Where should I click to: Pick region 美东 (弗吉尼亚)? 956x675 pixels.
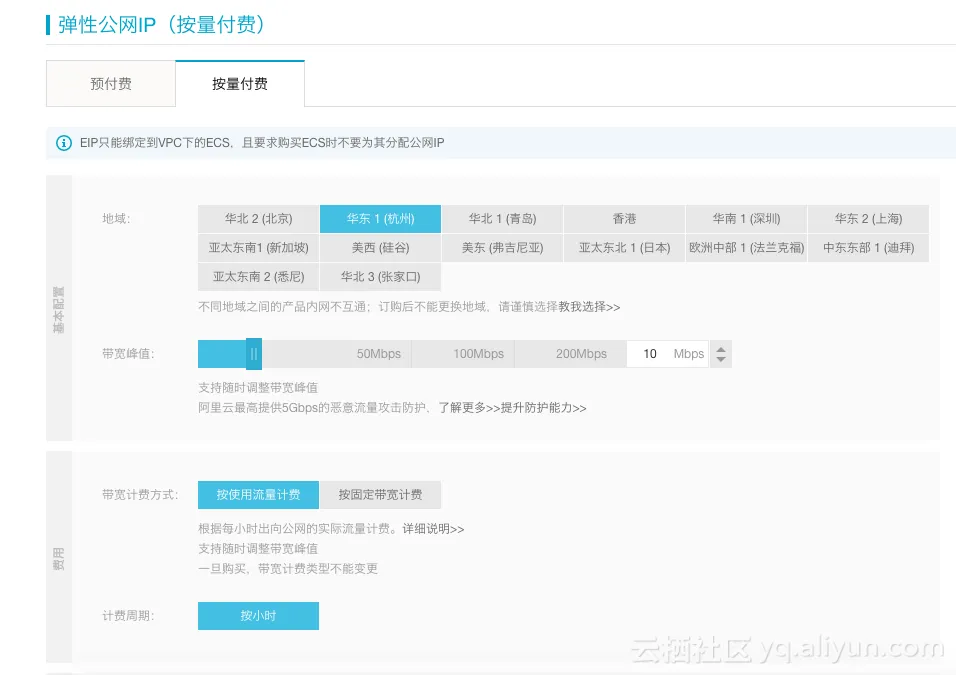(502, 248)
